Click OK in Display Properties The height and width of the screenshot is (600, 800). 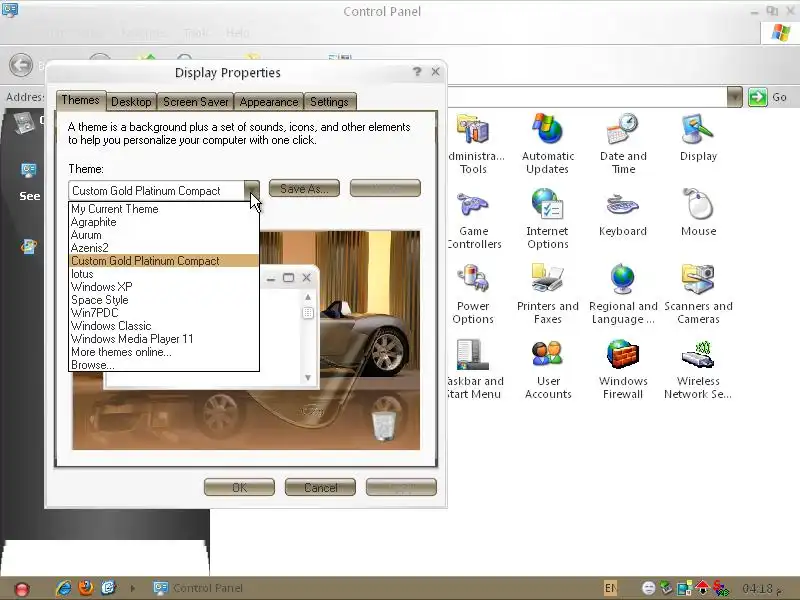(239, 487)
